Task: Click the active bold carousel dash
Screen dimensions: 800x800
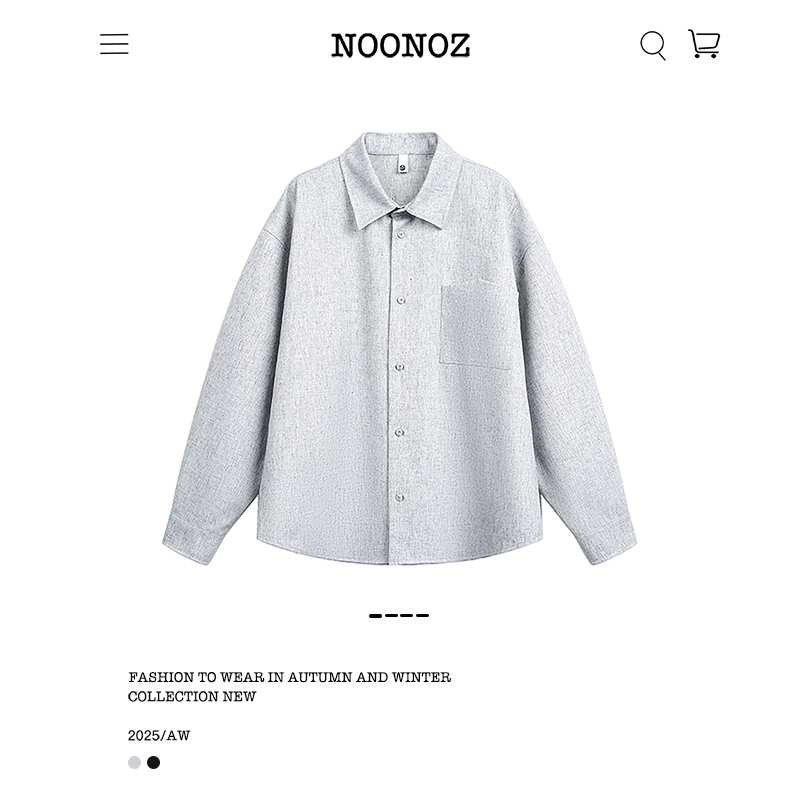Action: click(x=376, y=616)
